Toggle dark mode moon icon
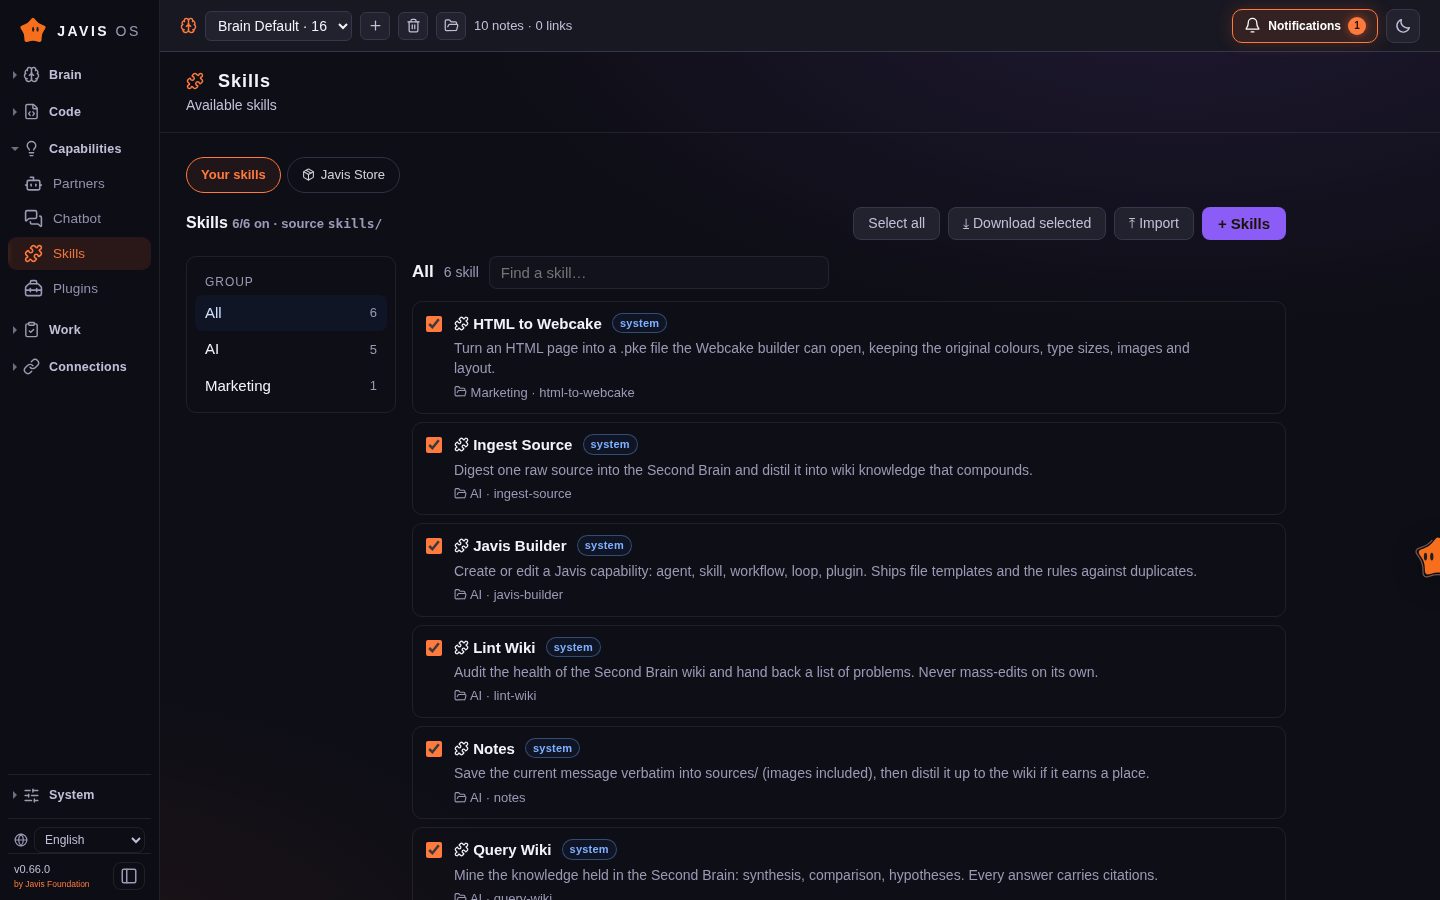 click(x=1403, y=26)
